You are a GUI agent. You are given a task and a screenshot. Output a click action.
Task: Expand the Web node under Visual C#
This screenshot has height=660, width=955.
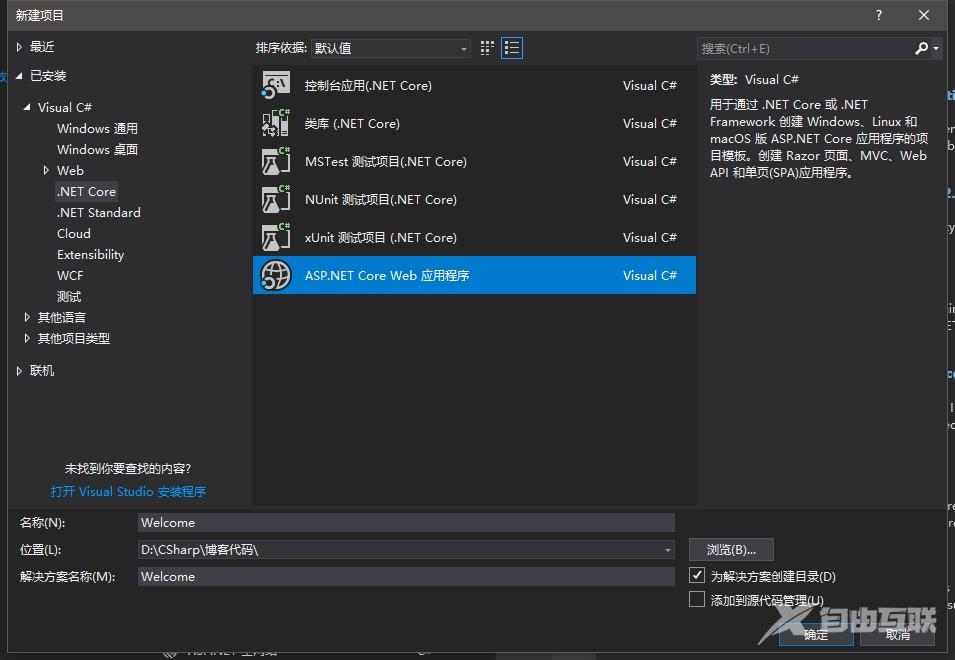[46, 171]
